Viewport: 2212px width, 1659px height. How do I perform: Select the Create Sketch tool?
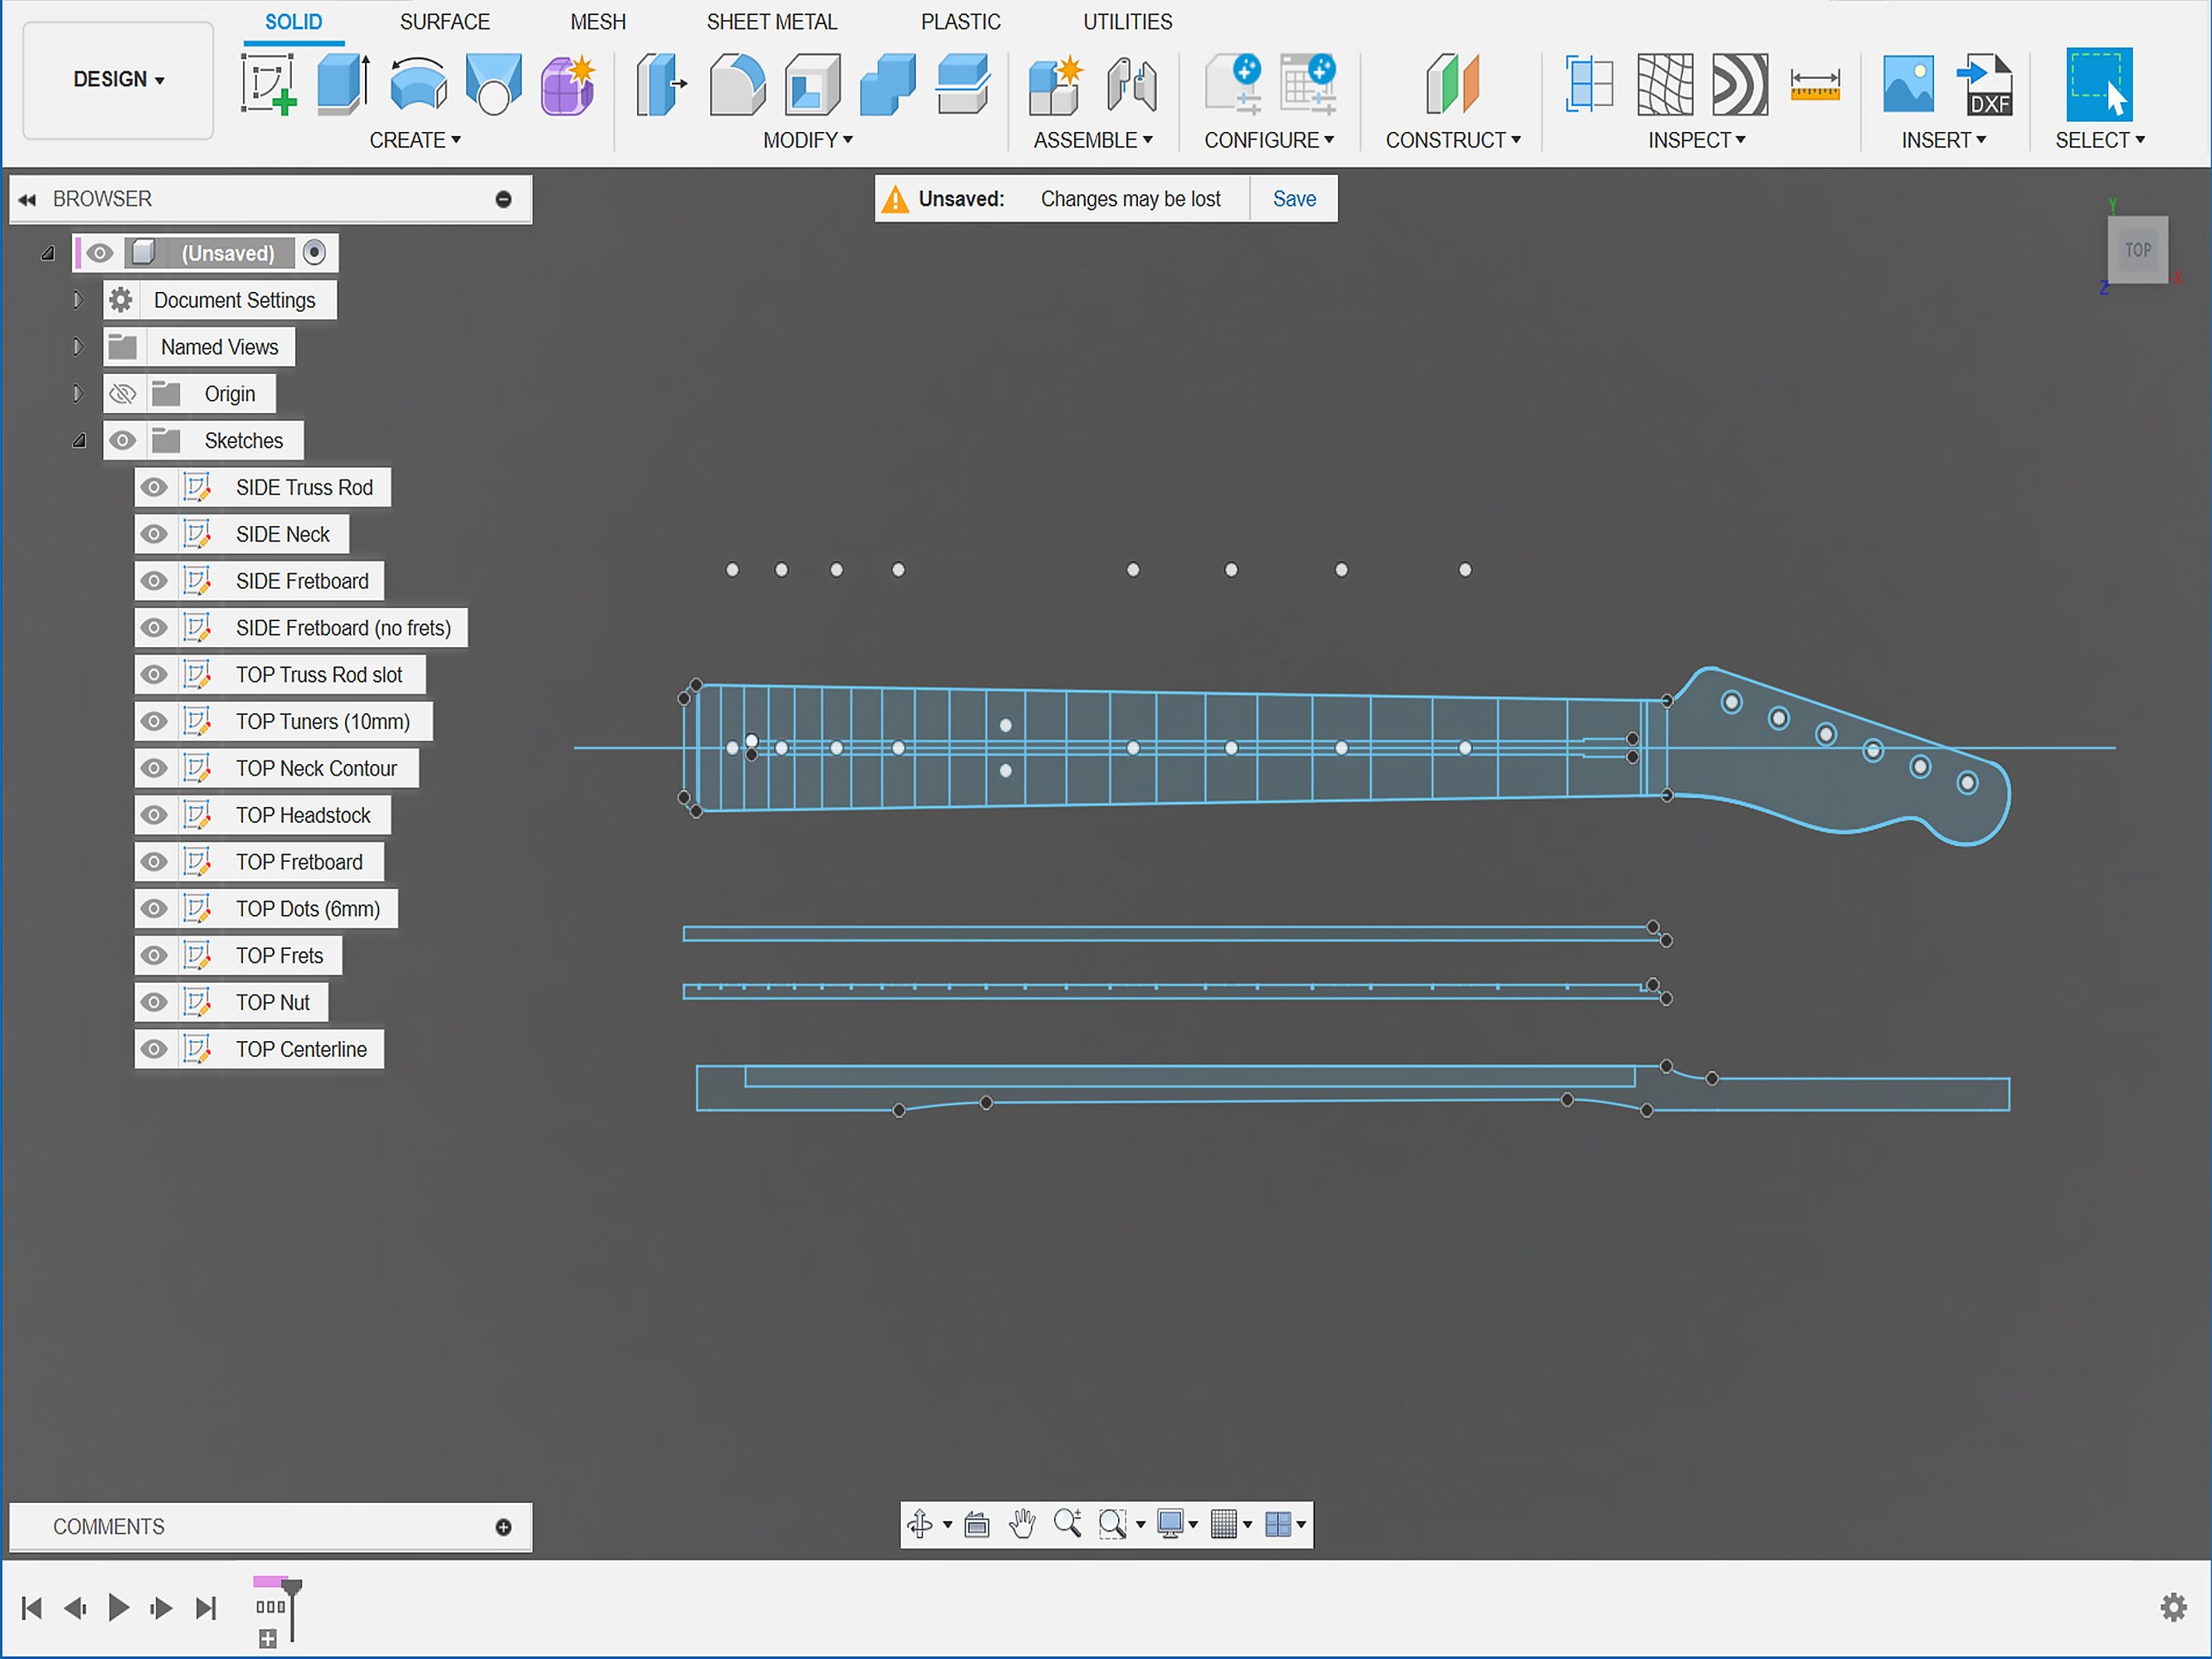(x=268, y=85)
